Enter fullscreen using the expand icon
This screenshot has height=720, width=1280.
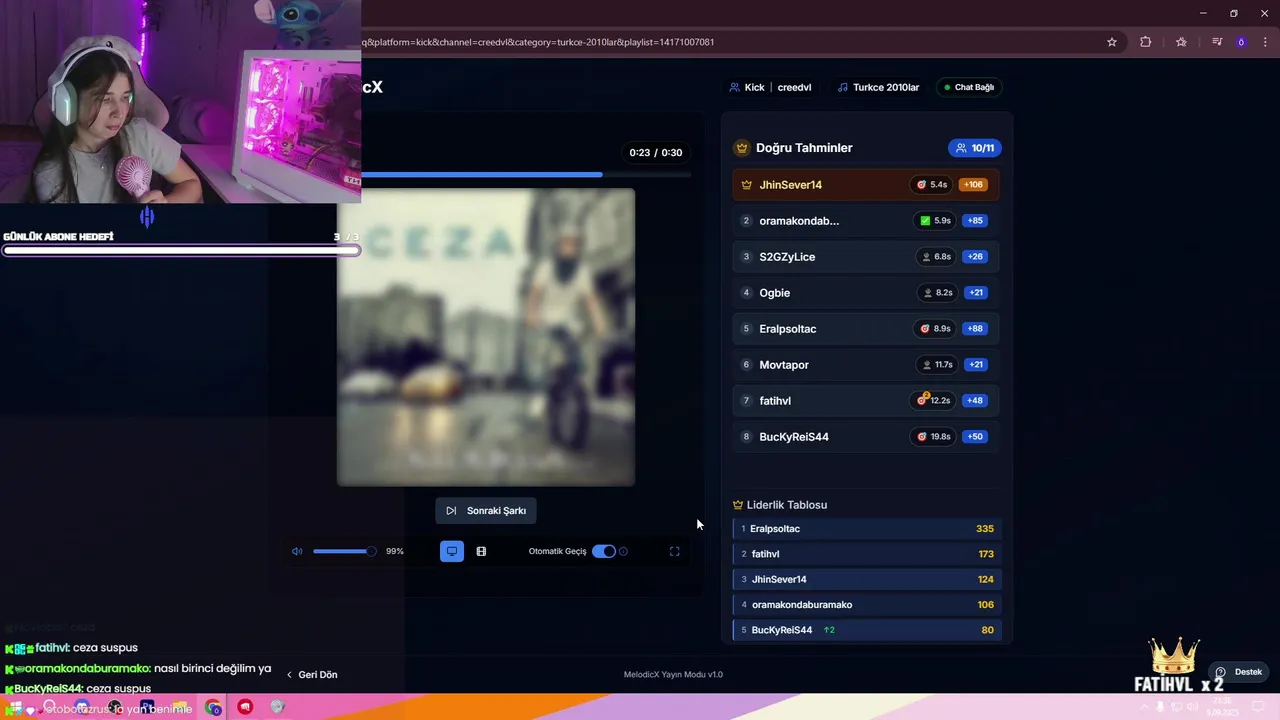pos(675,551)
